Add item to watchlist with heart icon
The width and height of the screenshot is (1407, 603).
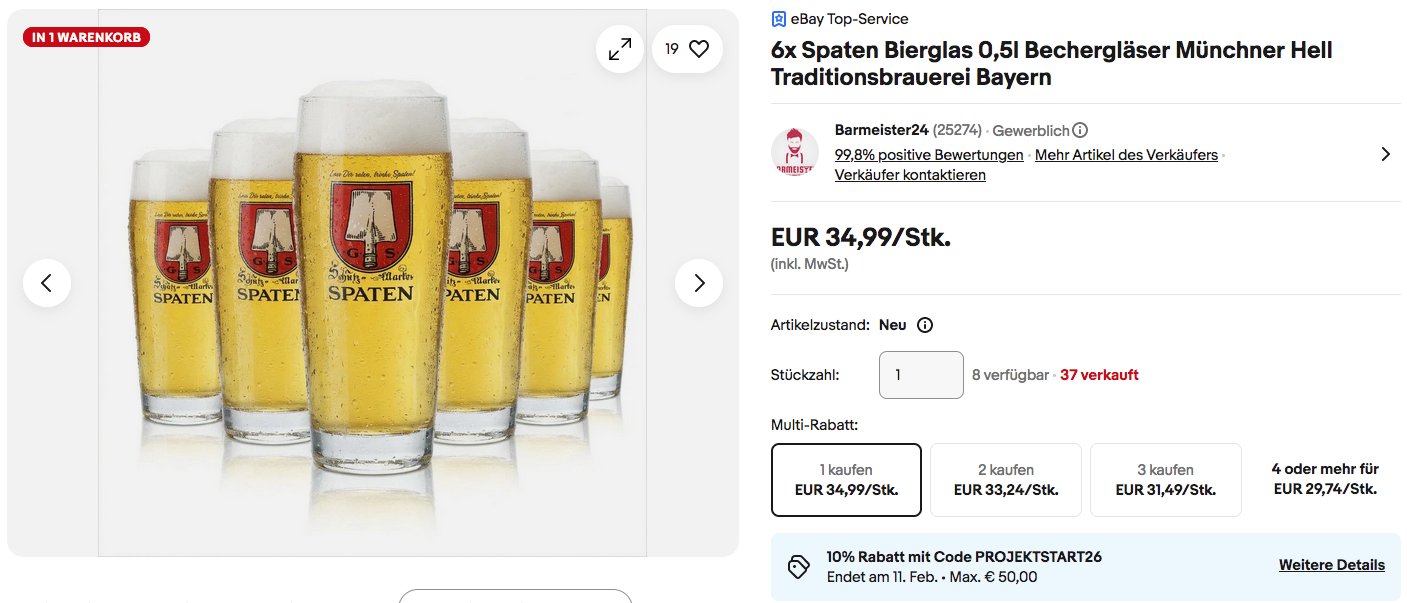pyautogui.click(x=698, y=49)
